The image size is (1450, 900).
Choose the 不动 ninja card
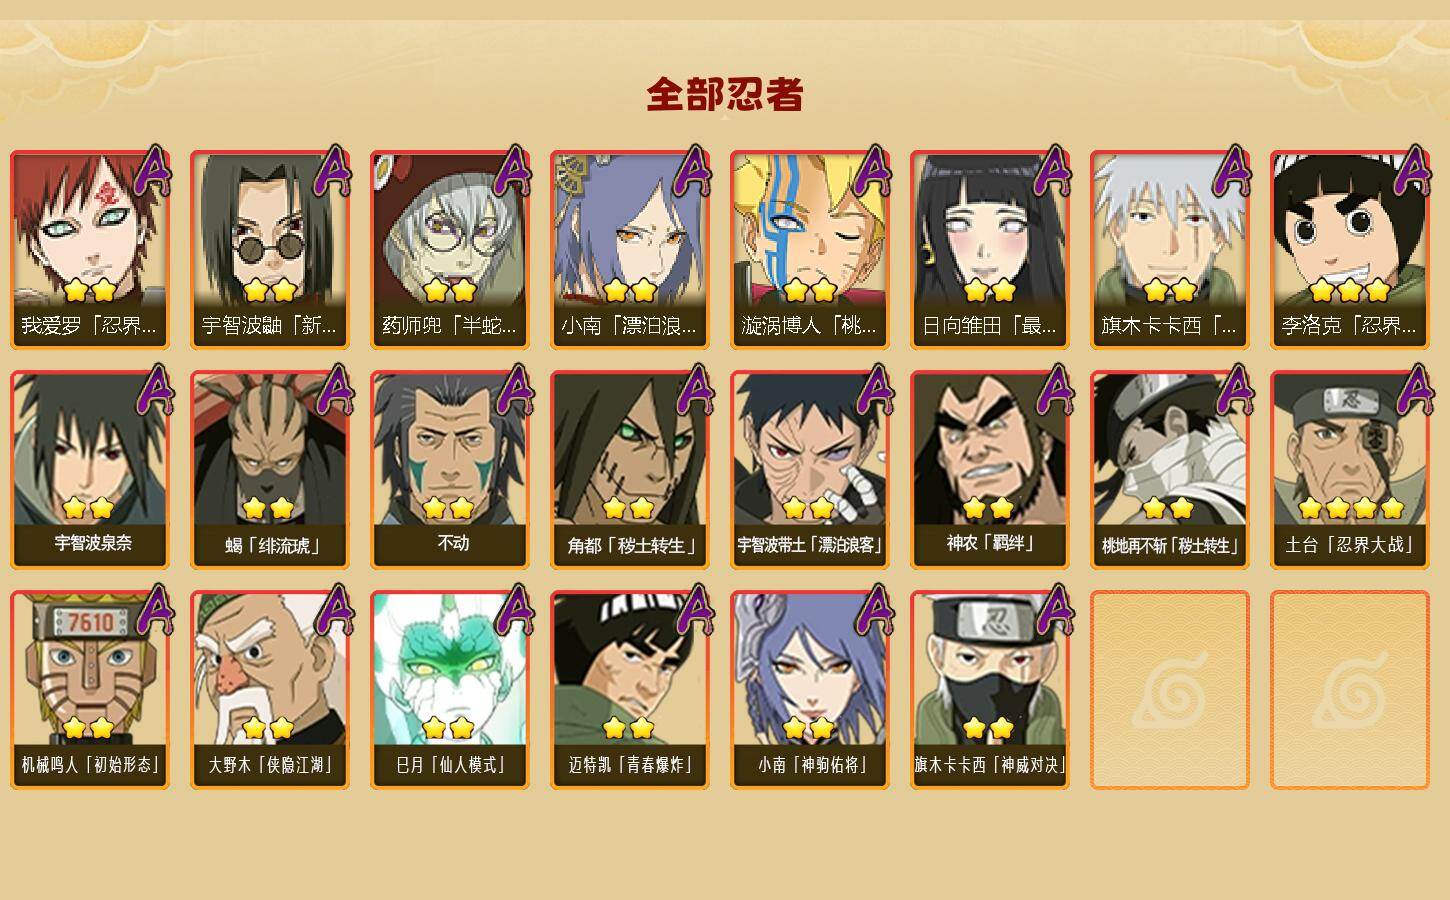[x=450, y=470]
